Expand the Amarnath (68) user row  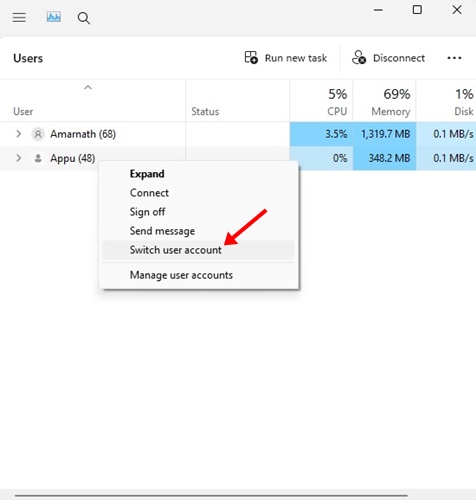pyautogui.click(x=19, y=134)
